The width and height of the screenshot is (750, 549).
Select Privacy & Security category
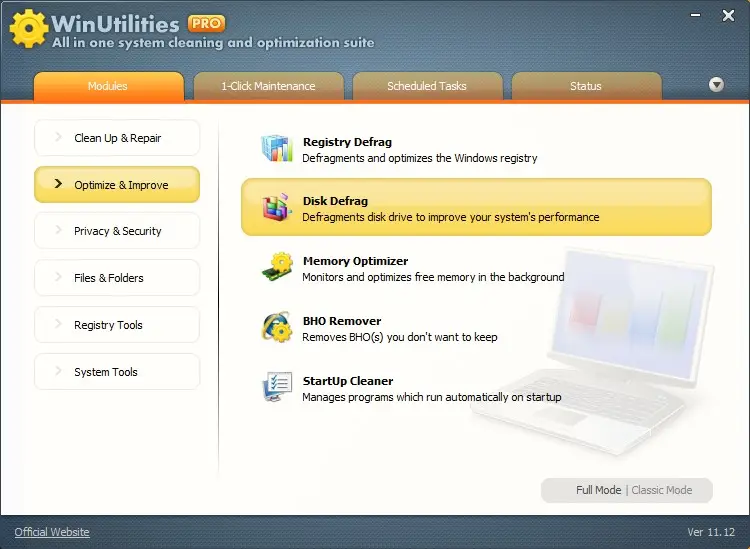(117, 231)
